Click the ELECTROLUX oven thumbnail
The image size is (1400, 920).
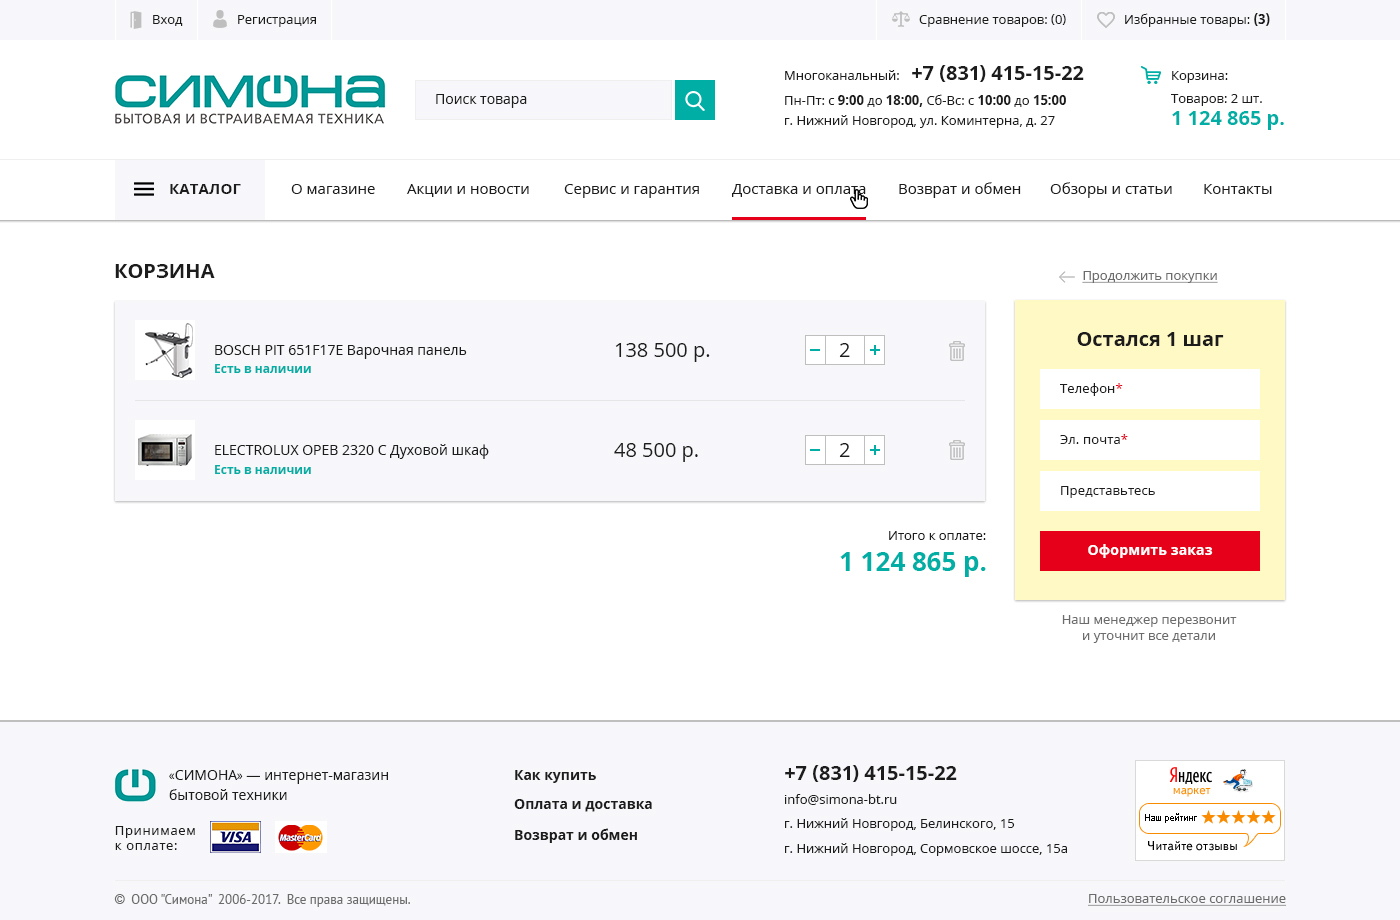point(165,450)
